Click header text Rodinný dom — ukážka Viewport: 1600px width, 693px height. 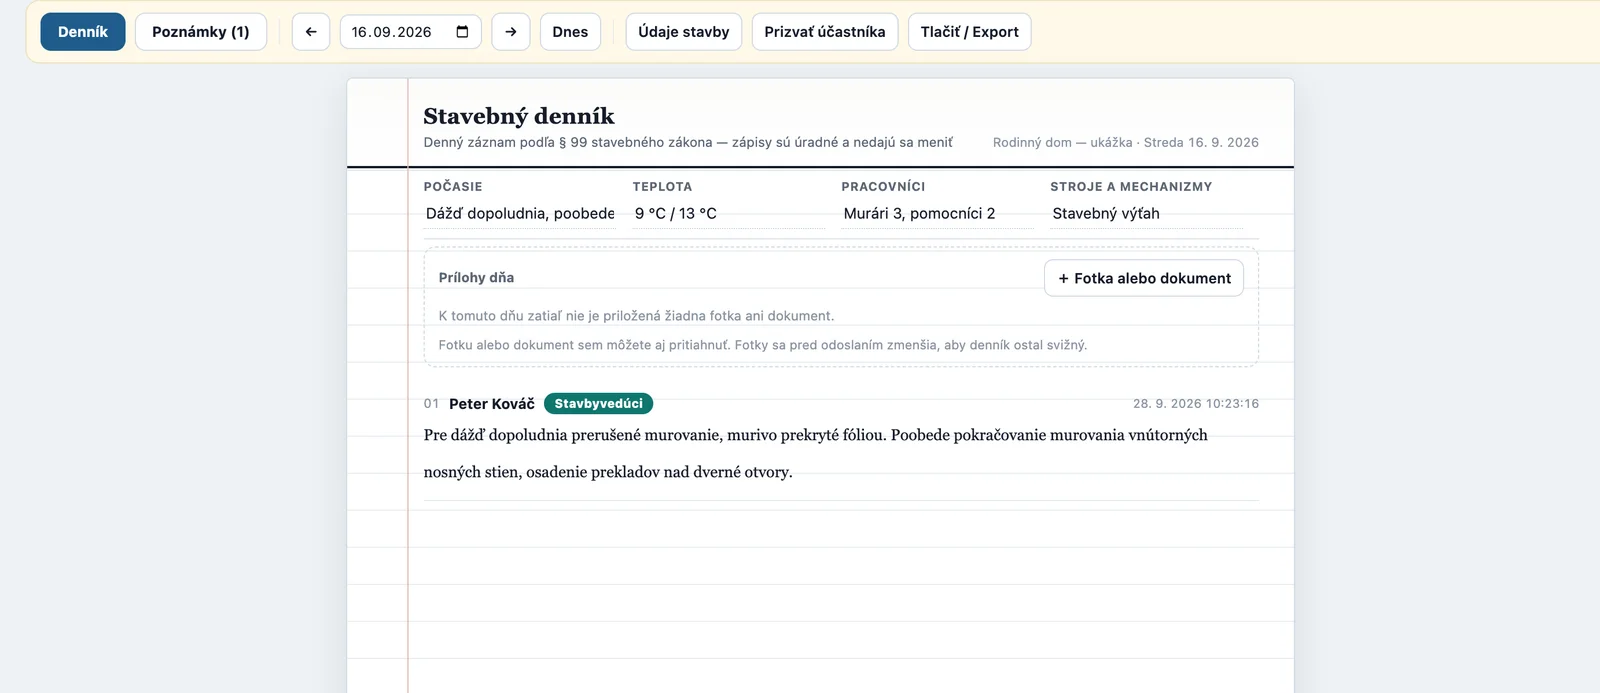tap(1063, 143)
